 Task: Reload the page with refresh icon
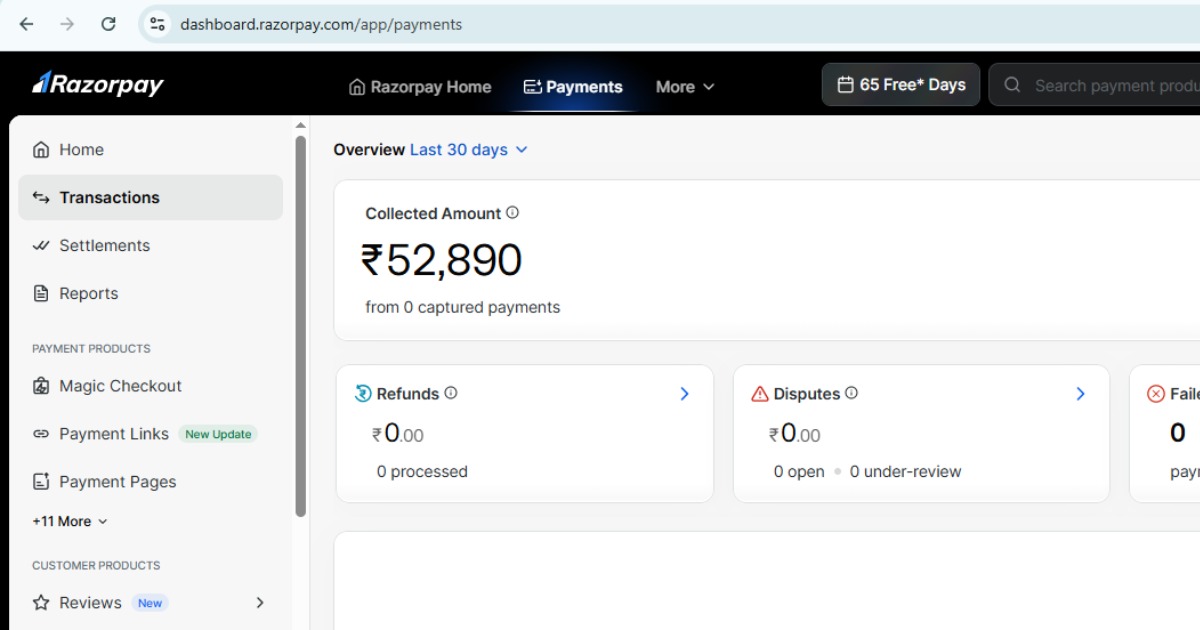click(x=108, y=24)
